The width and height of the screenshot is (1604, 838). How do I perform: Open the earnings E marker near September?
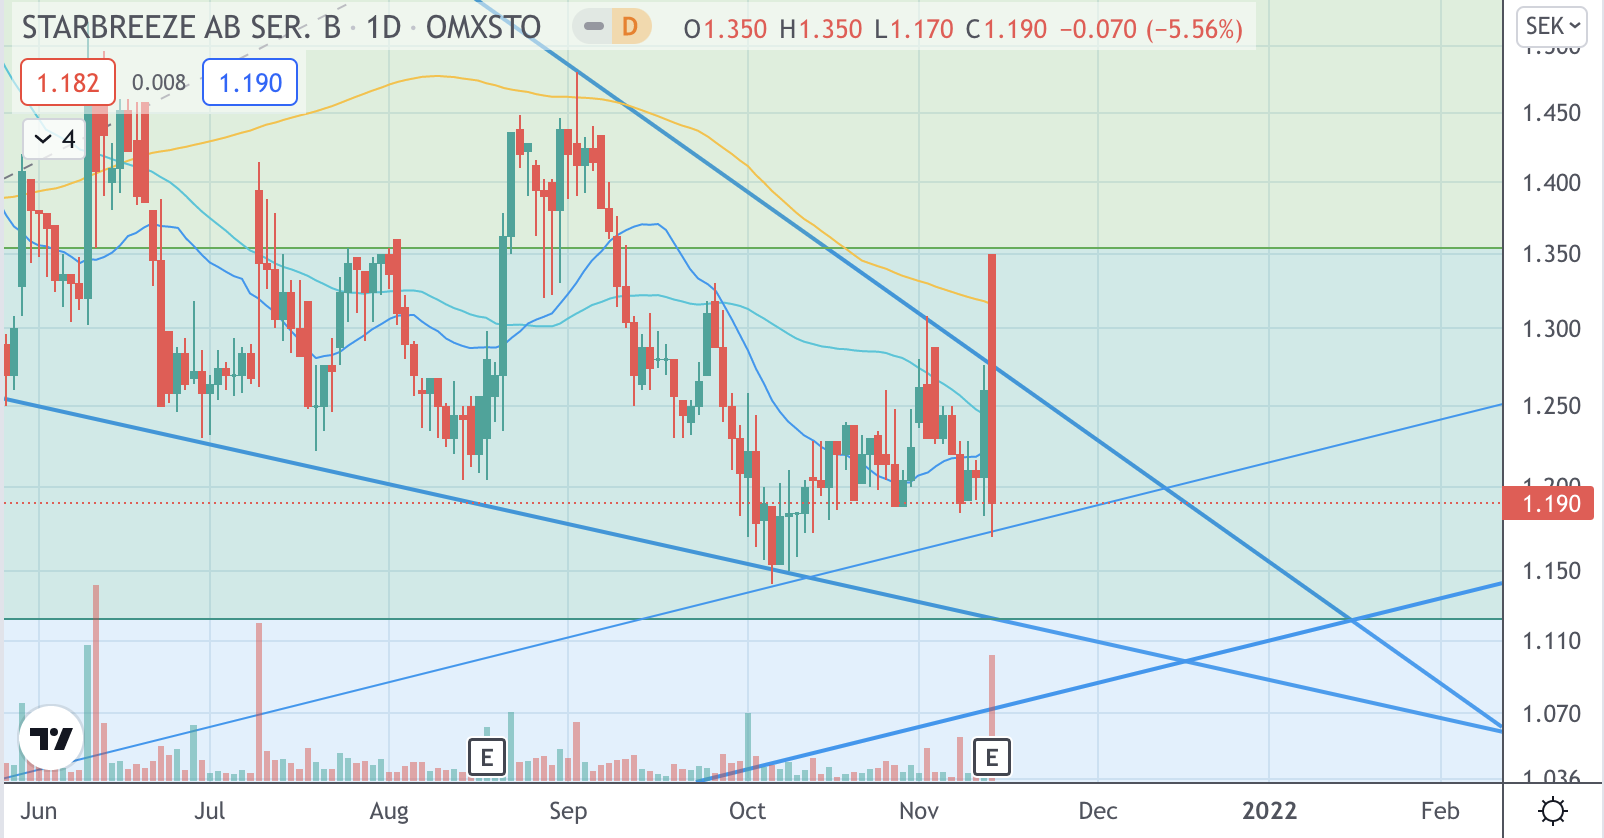click(487, 758)
